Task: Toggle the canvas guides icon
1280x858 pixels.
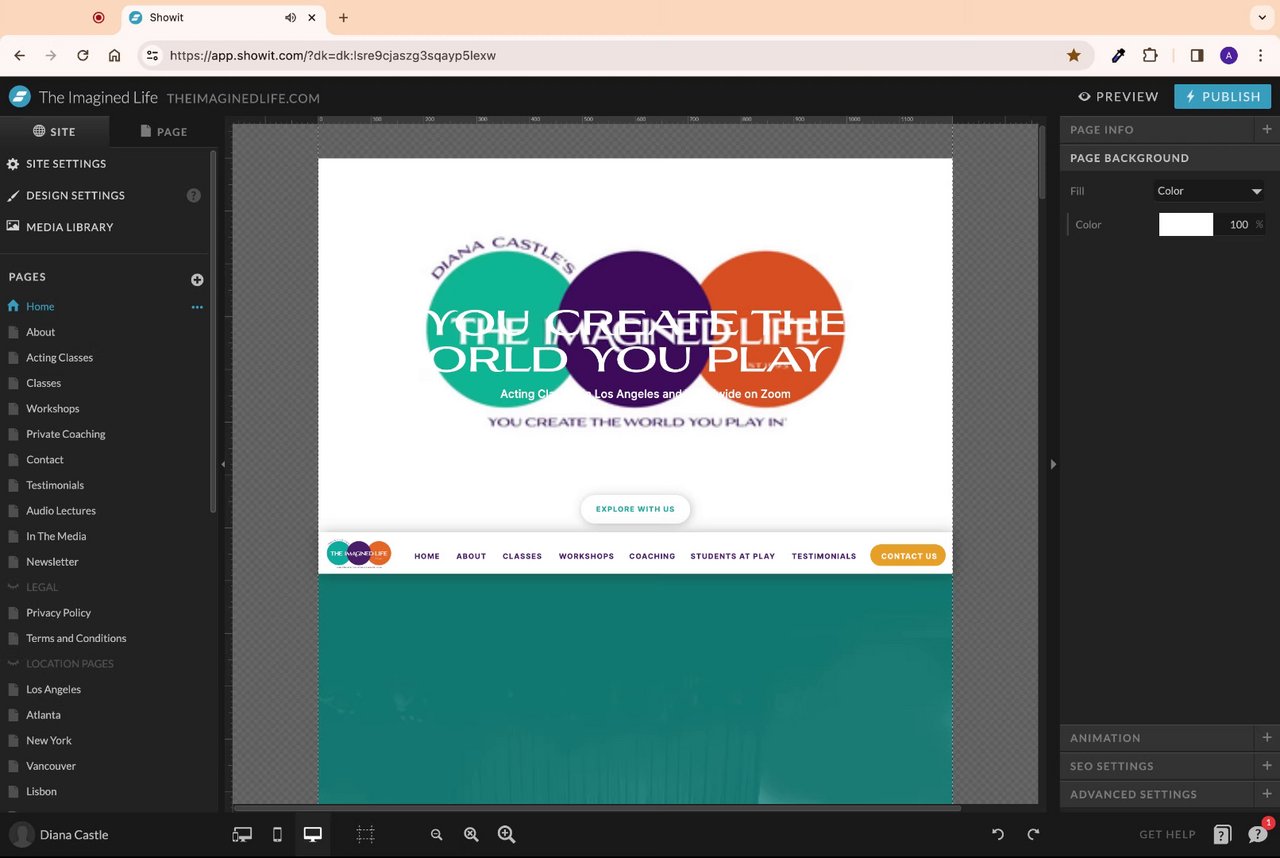Action: (x=366, y=835)
